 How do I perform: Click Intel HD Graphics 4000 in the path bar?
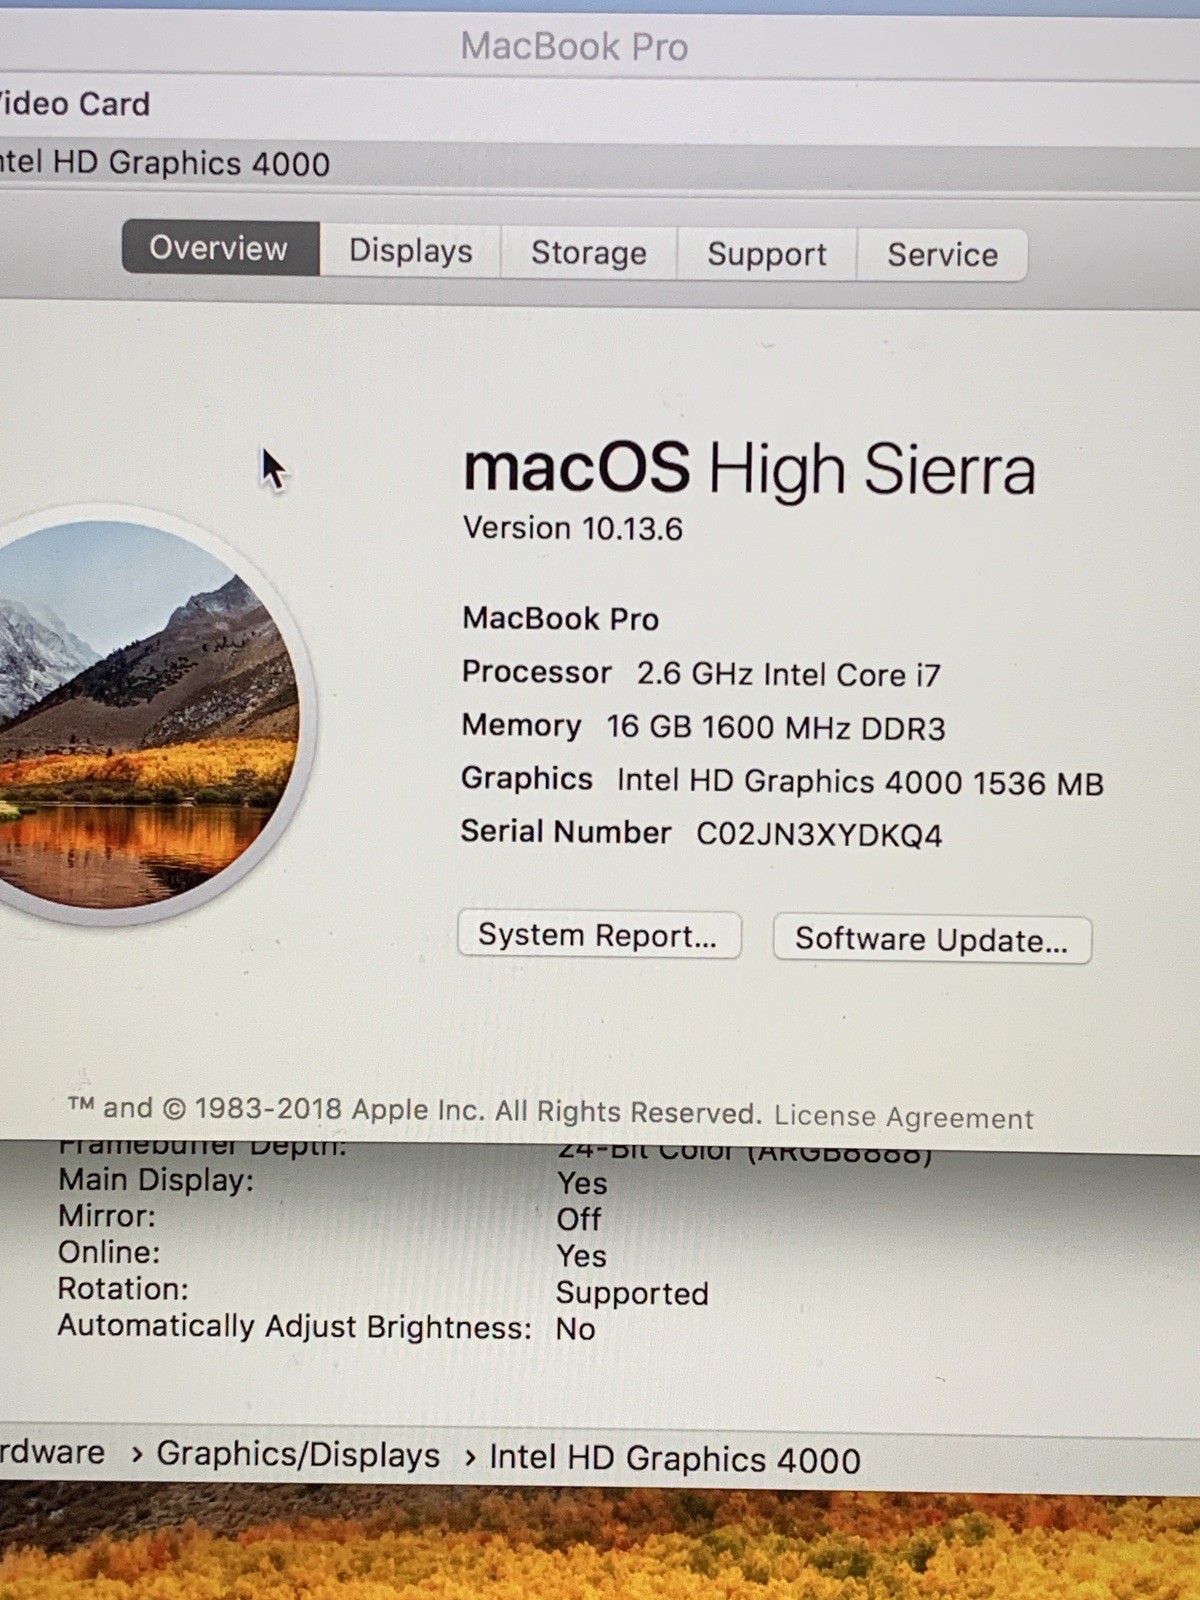674,1459
